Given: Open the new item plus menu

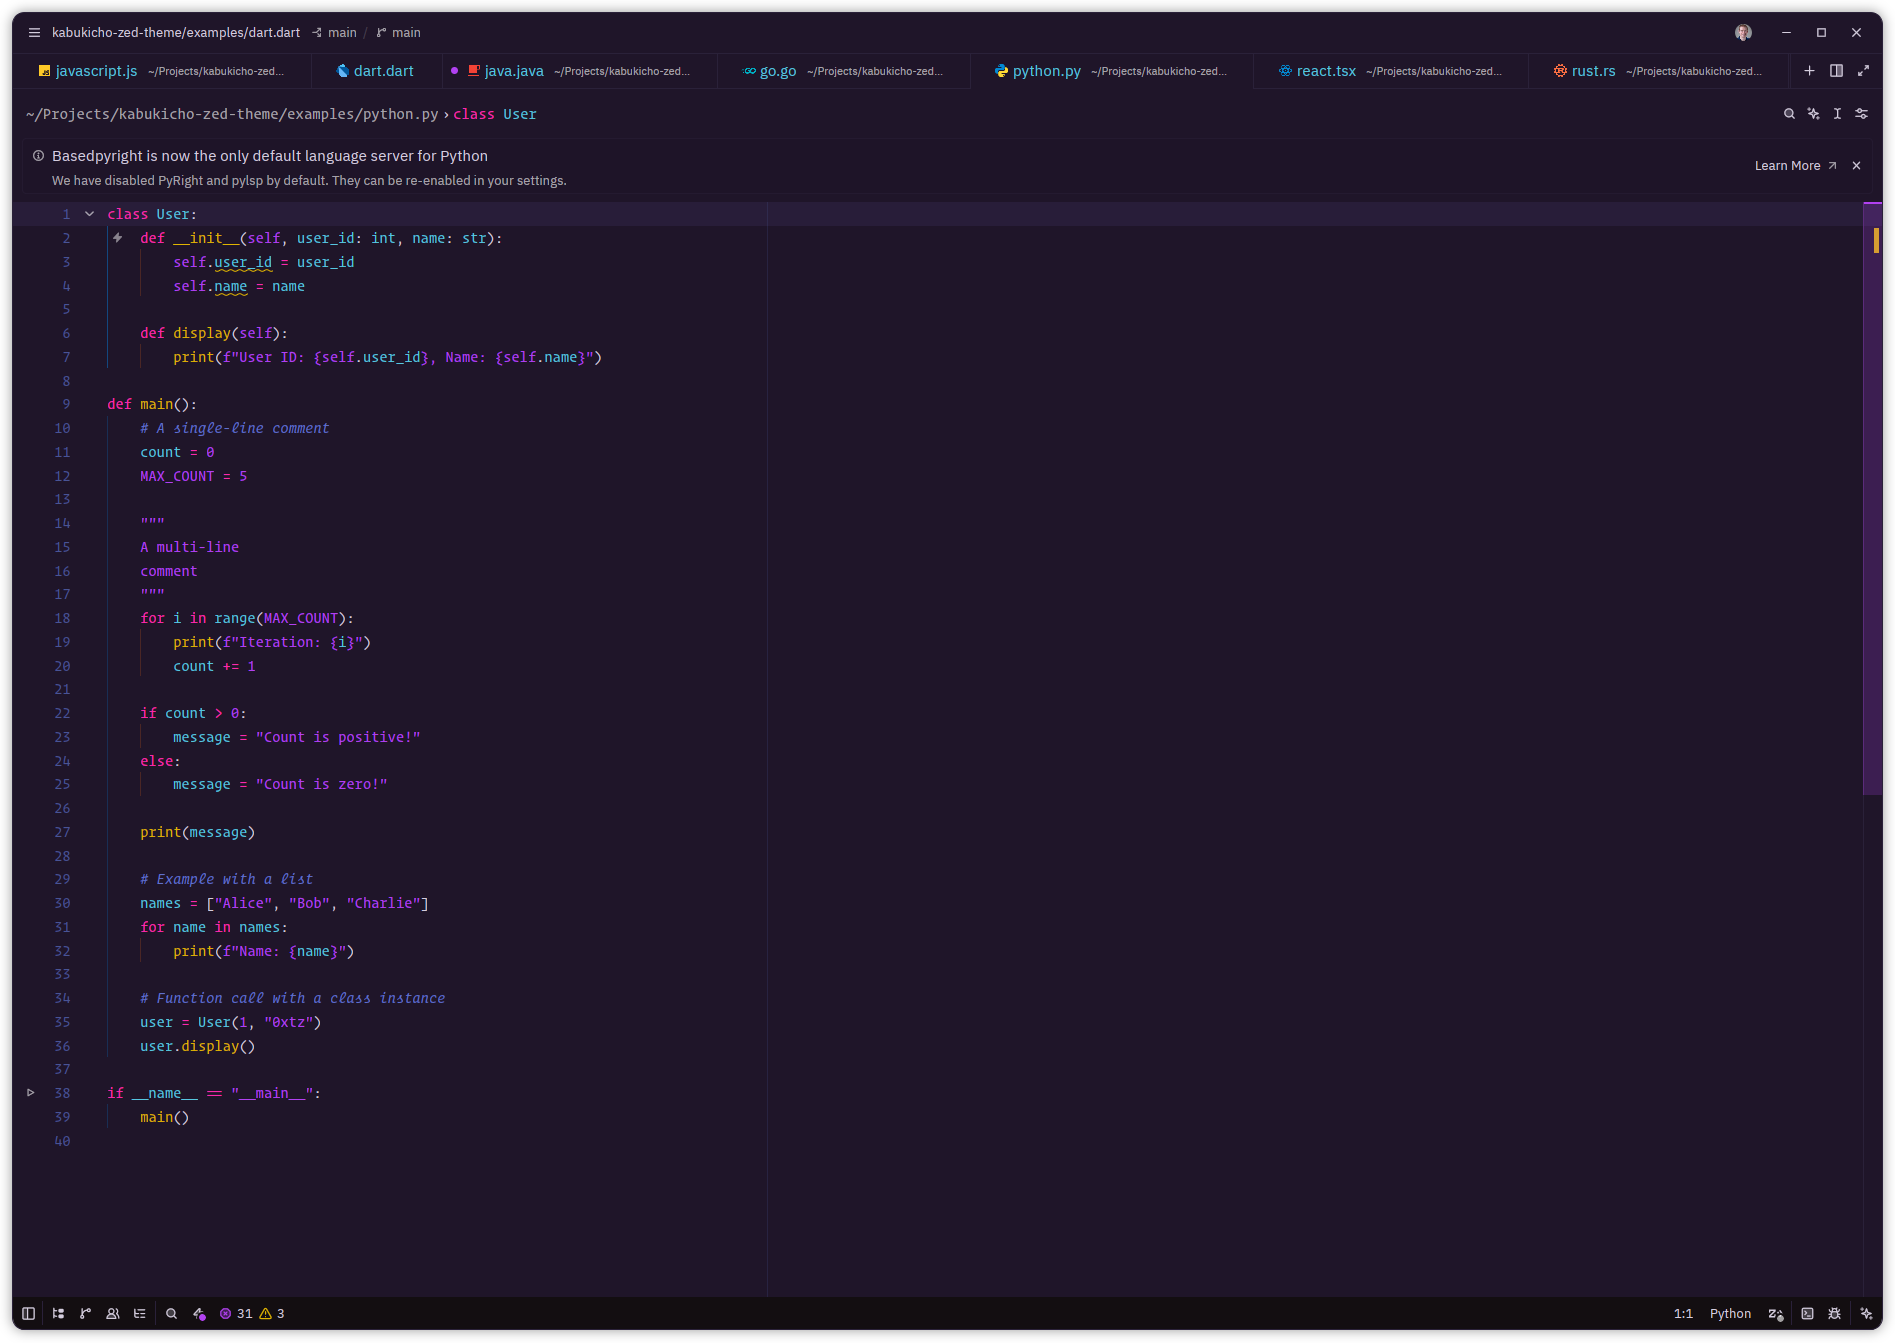Looking at the screenshot, I should (x=1809, y=71).
